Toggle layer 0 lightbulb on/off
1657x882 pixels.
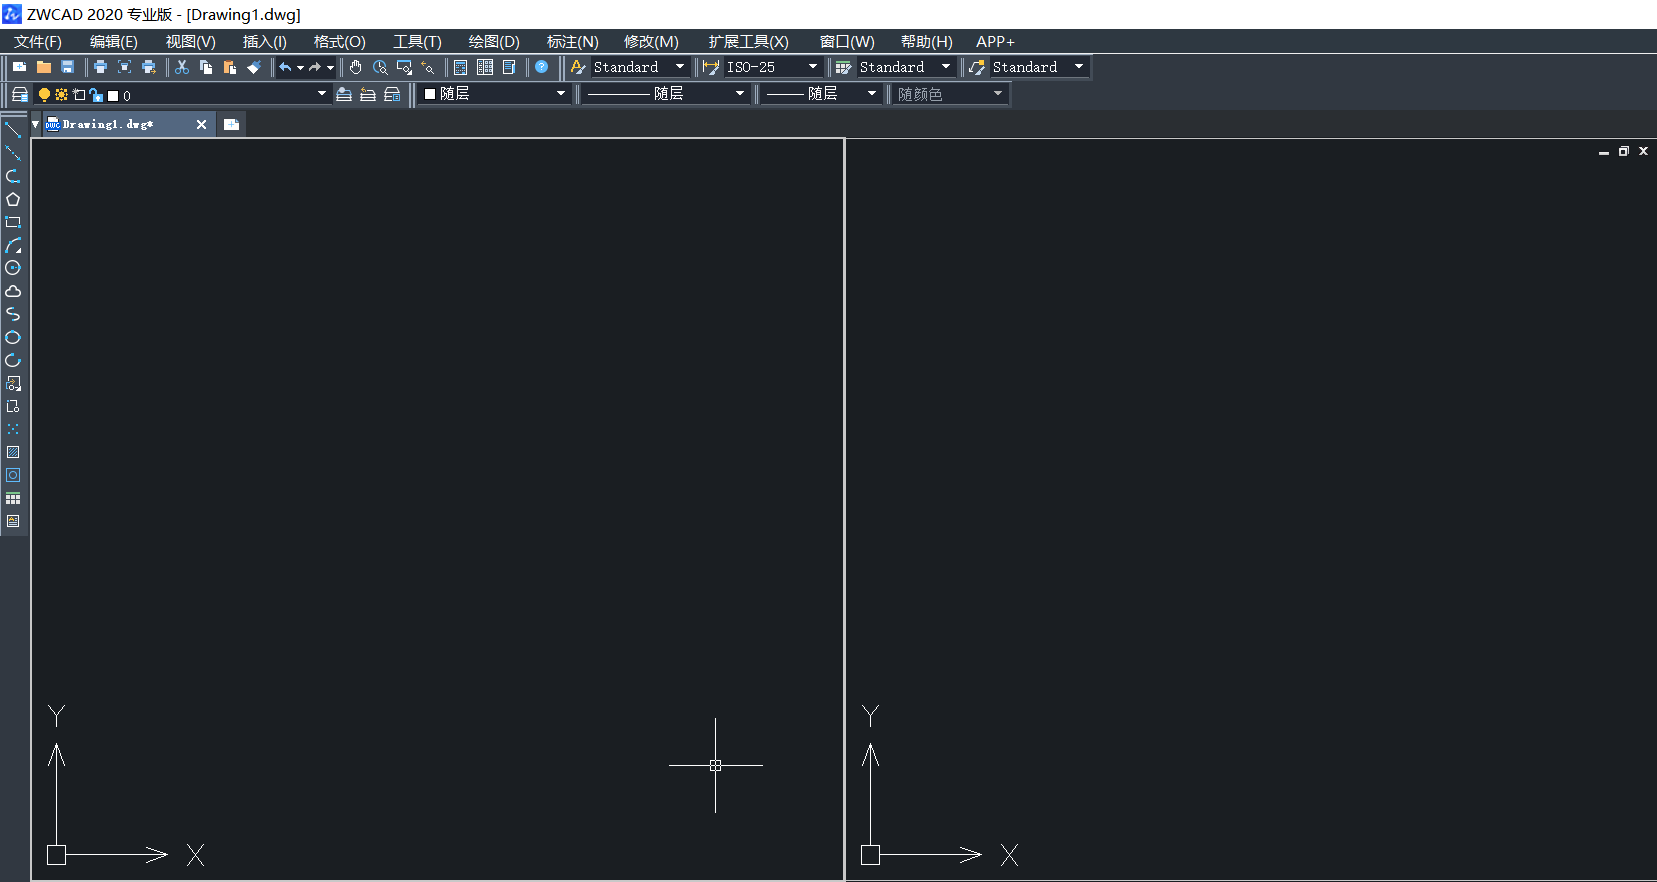pyautogui.click(x=44, y=95)
